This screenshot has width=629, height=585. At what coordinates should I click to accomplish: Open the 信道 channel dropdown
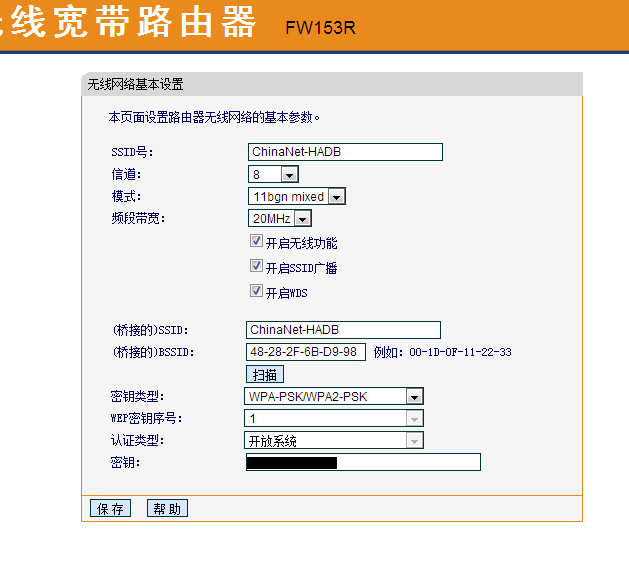[273, 175]
